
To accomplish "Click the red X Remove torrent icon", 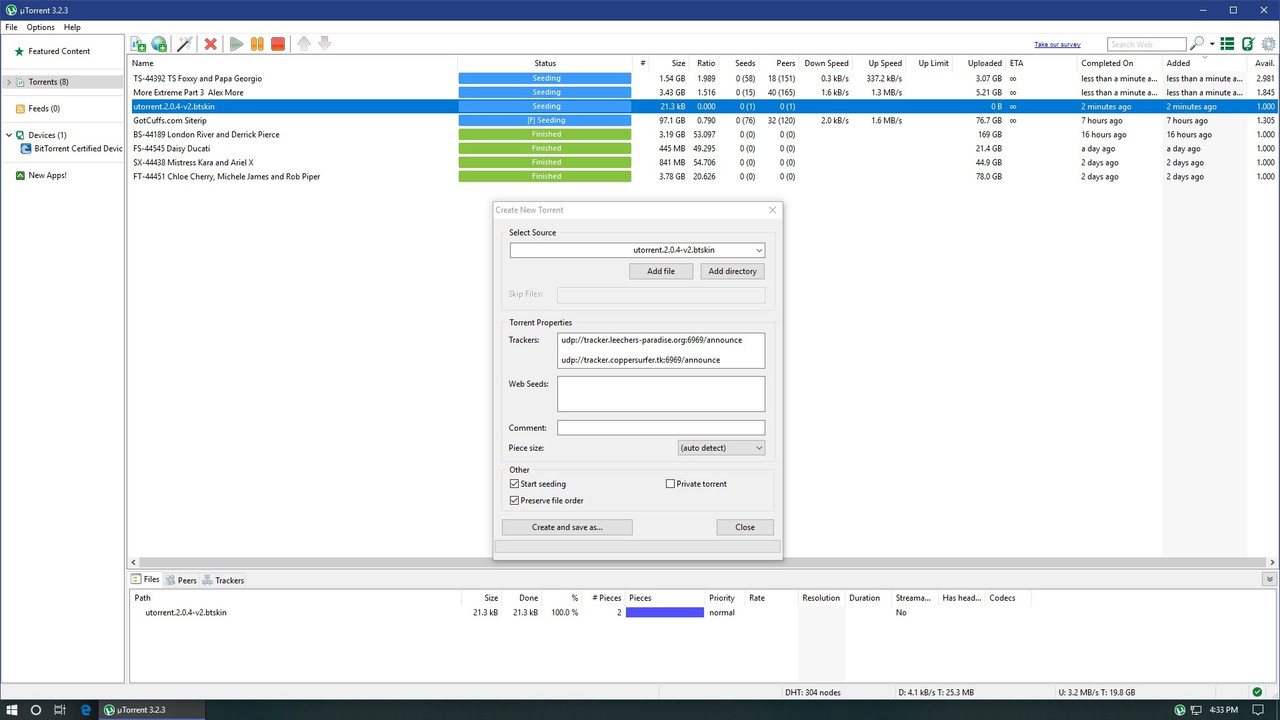I will (x=210, y=44).
